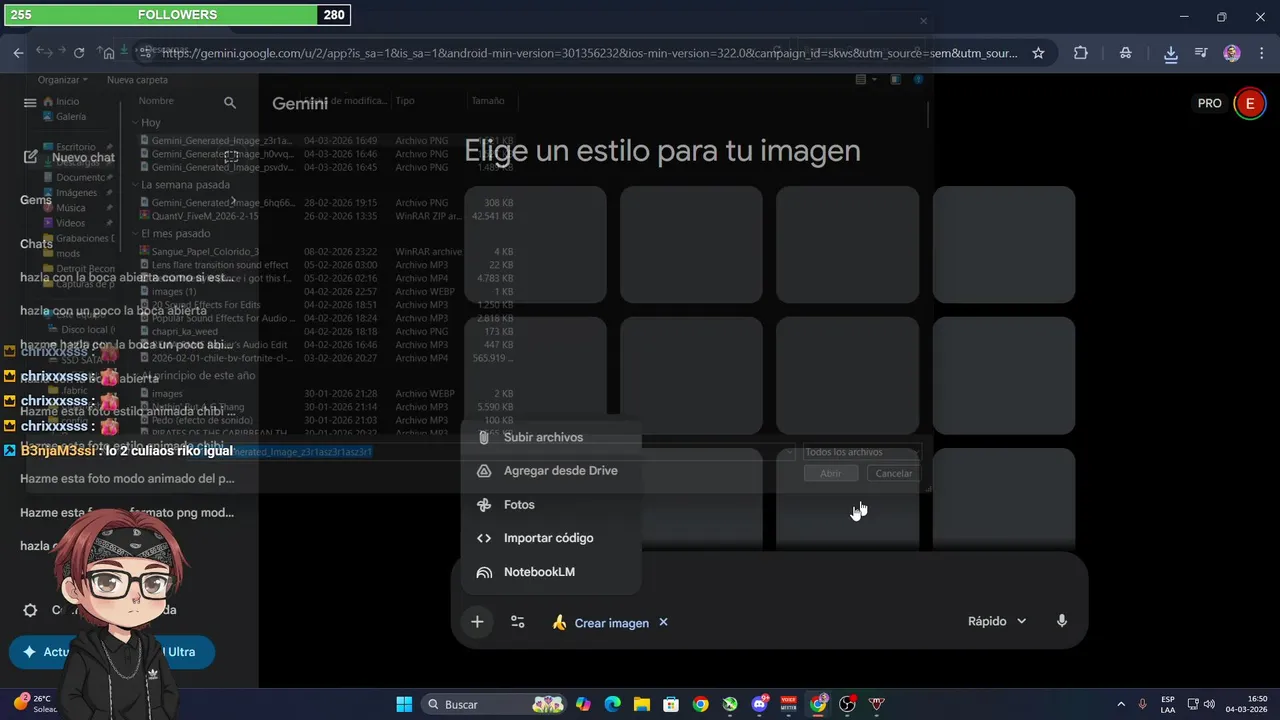
Task: Open the Gemini hamburger main menu
Action: click(x=30, y=102)
